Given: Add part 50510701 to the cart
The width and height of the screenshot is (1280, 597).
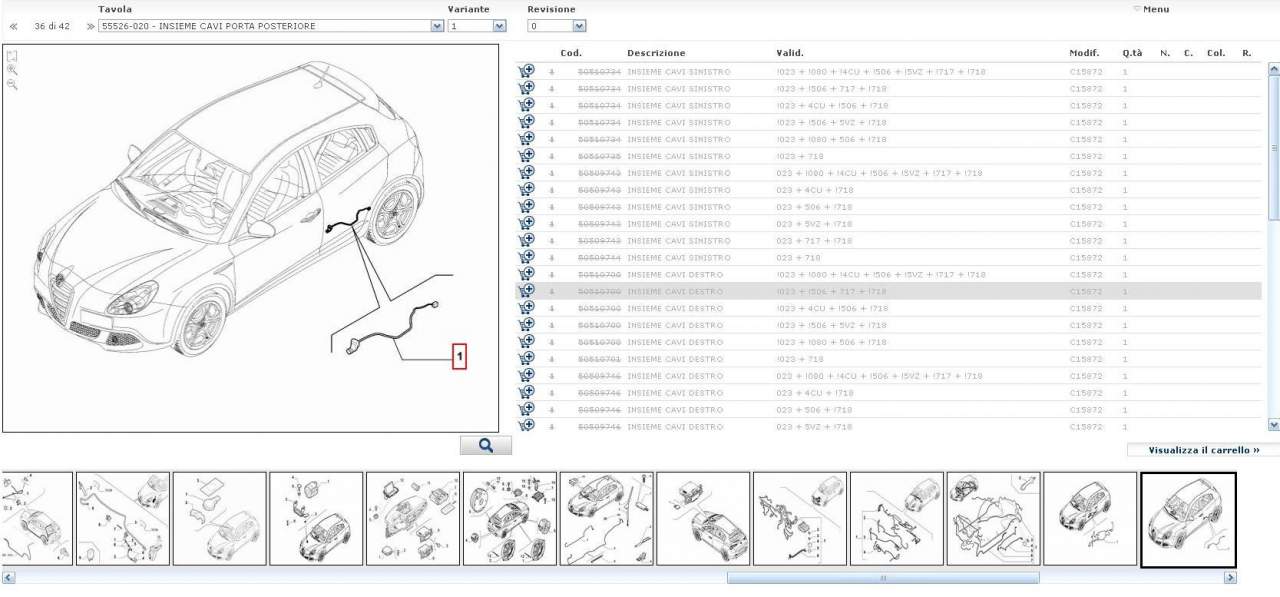Looking at the screenshot, I should tap(526, 359).
